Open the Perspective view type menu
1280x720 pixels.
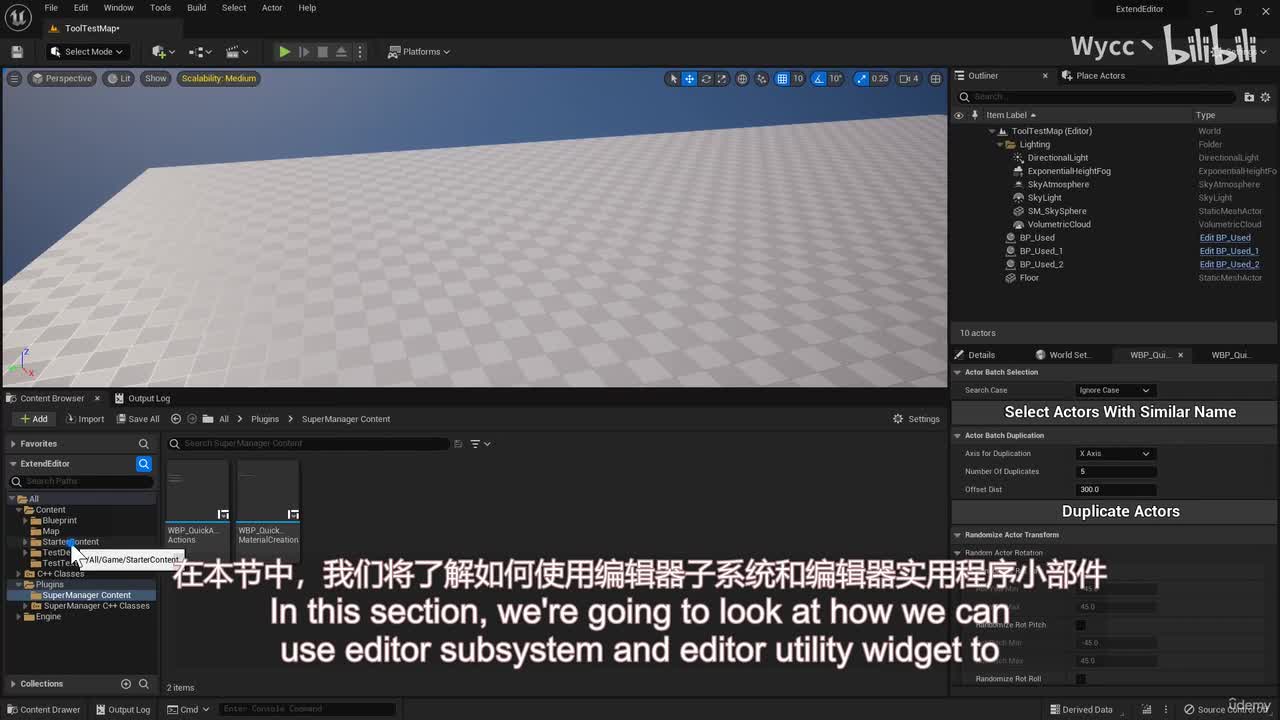tap(62, 78)
